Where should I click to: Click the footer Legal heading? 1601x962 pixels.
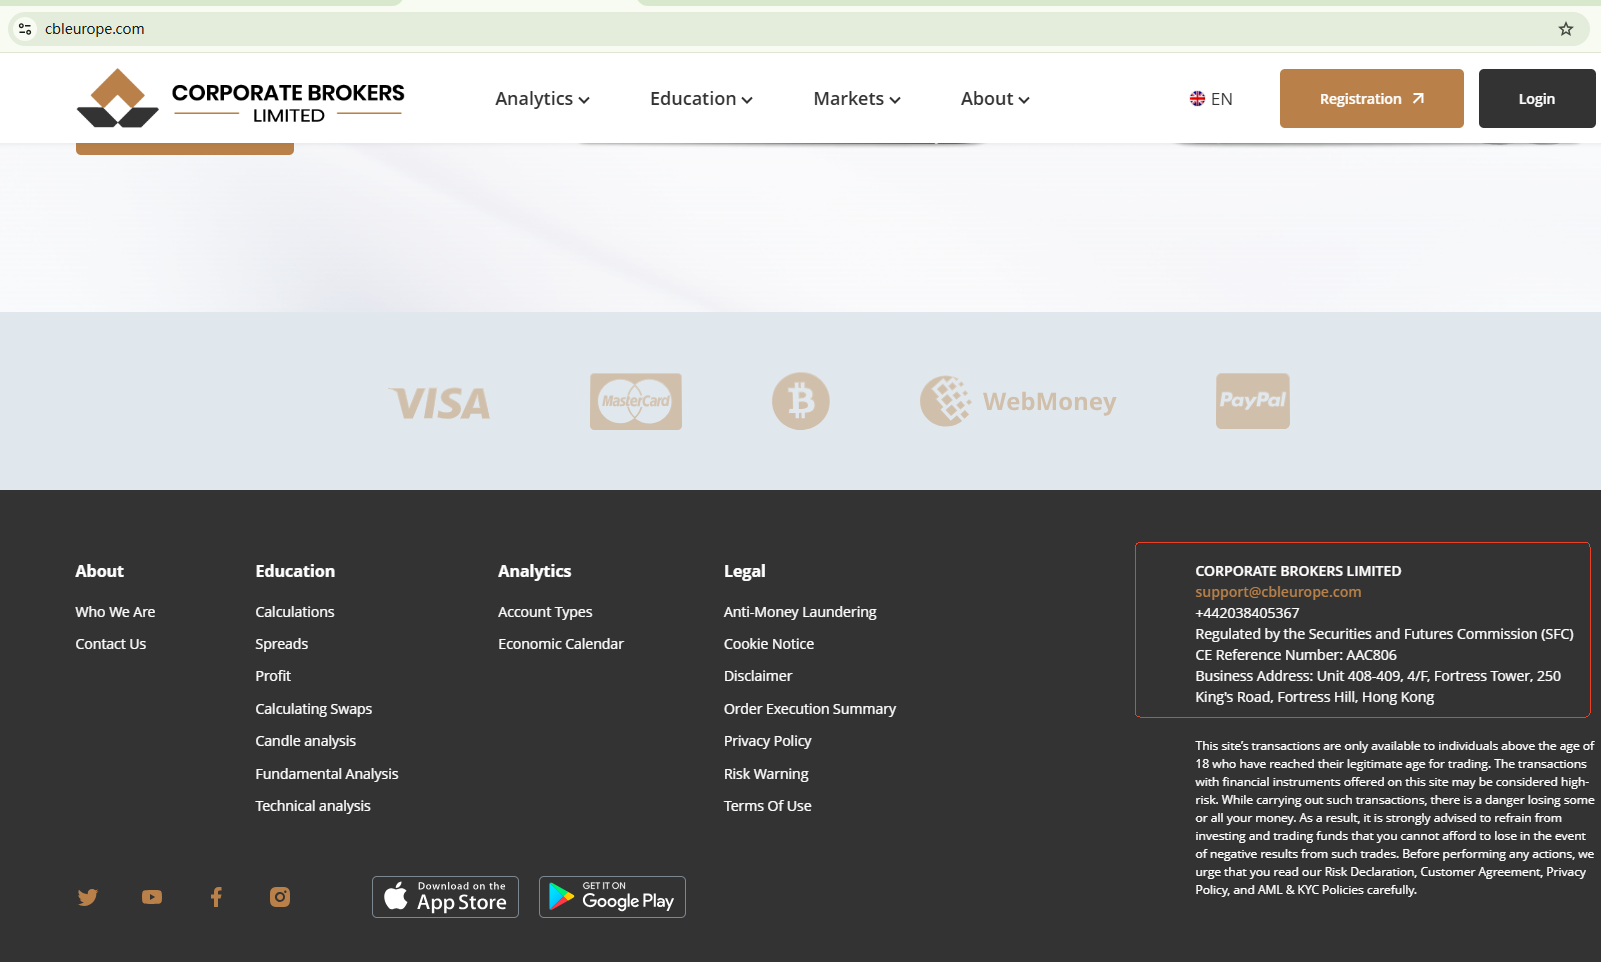(745, 571)
